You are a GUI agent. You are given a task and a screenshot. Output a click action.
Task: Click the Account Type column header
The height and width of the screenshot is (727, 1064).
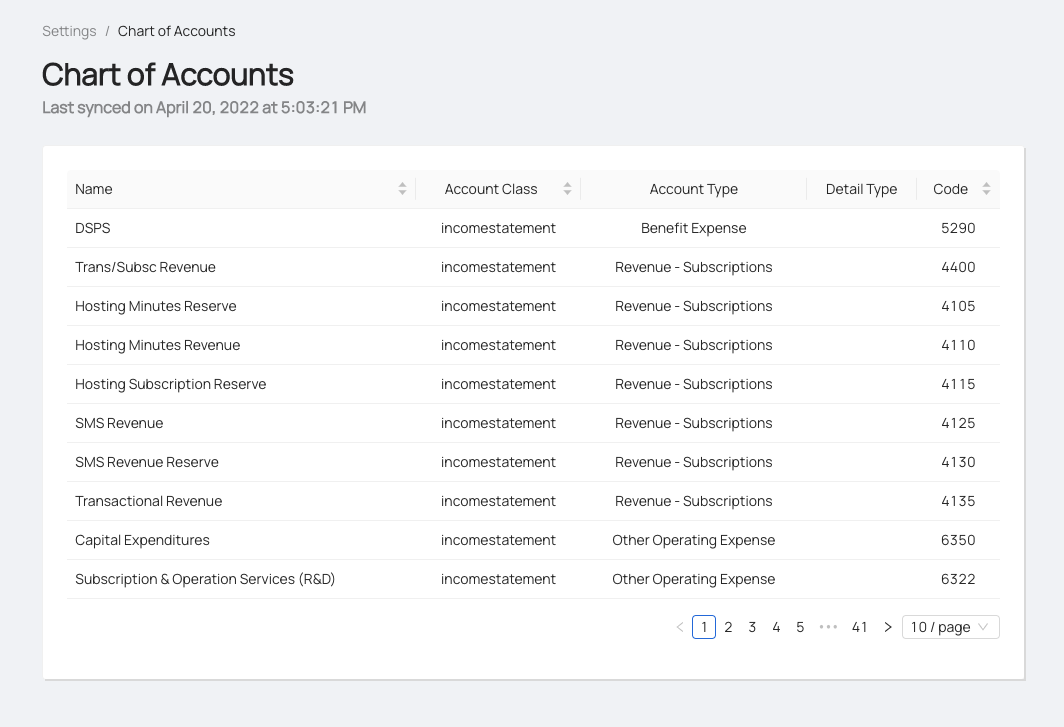click(x=693, y=189)
